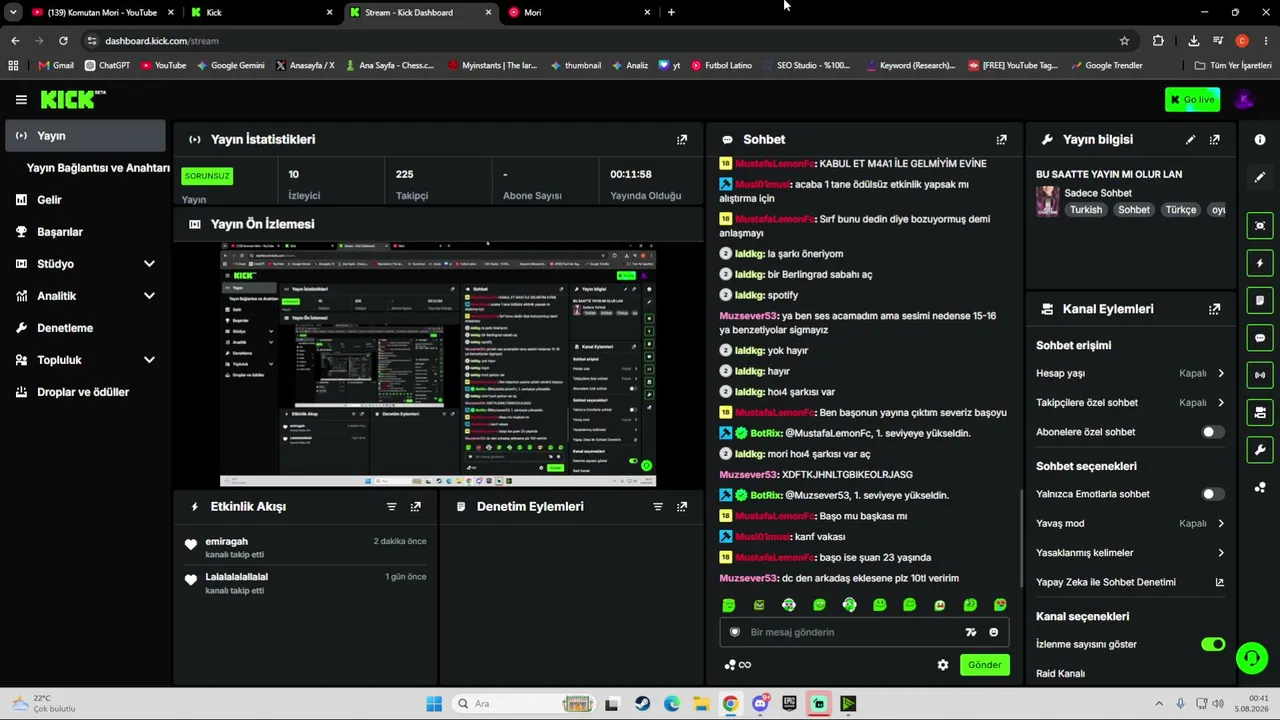Select Yayın in the sidebar
Viewport: 1280px width, 720px height.
(x=85, y=136)
